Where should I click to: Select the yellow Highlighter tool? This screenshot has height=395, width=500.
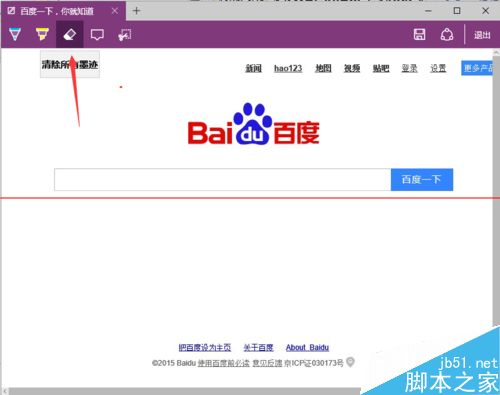(42, 34)
